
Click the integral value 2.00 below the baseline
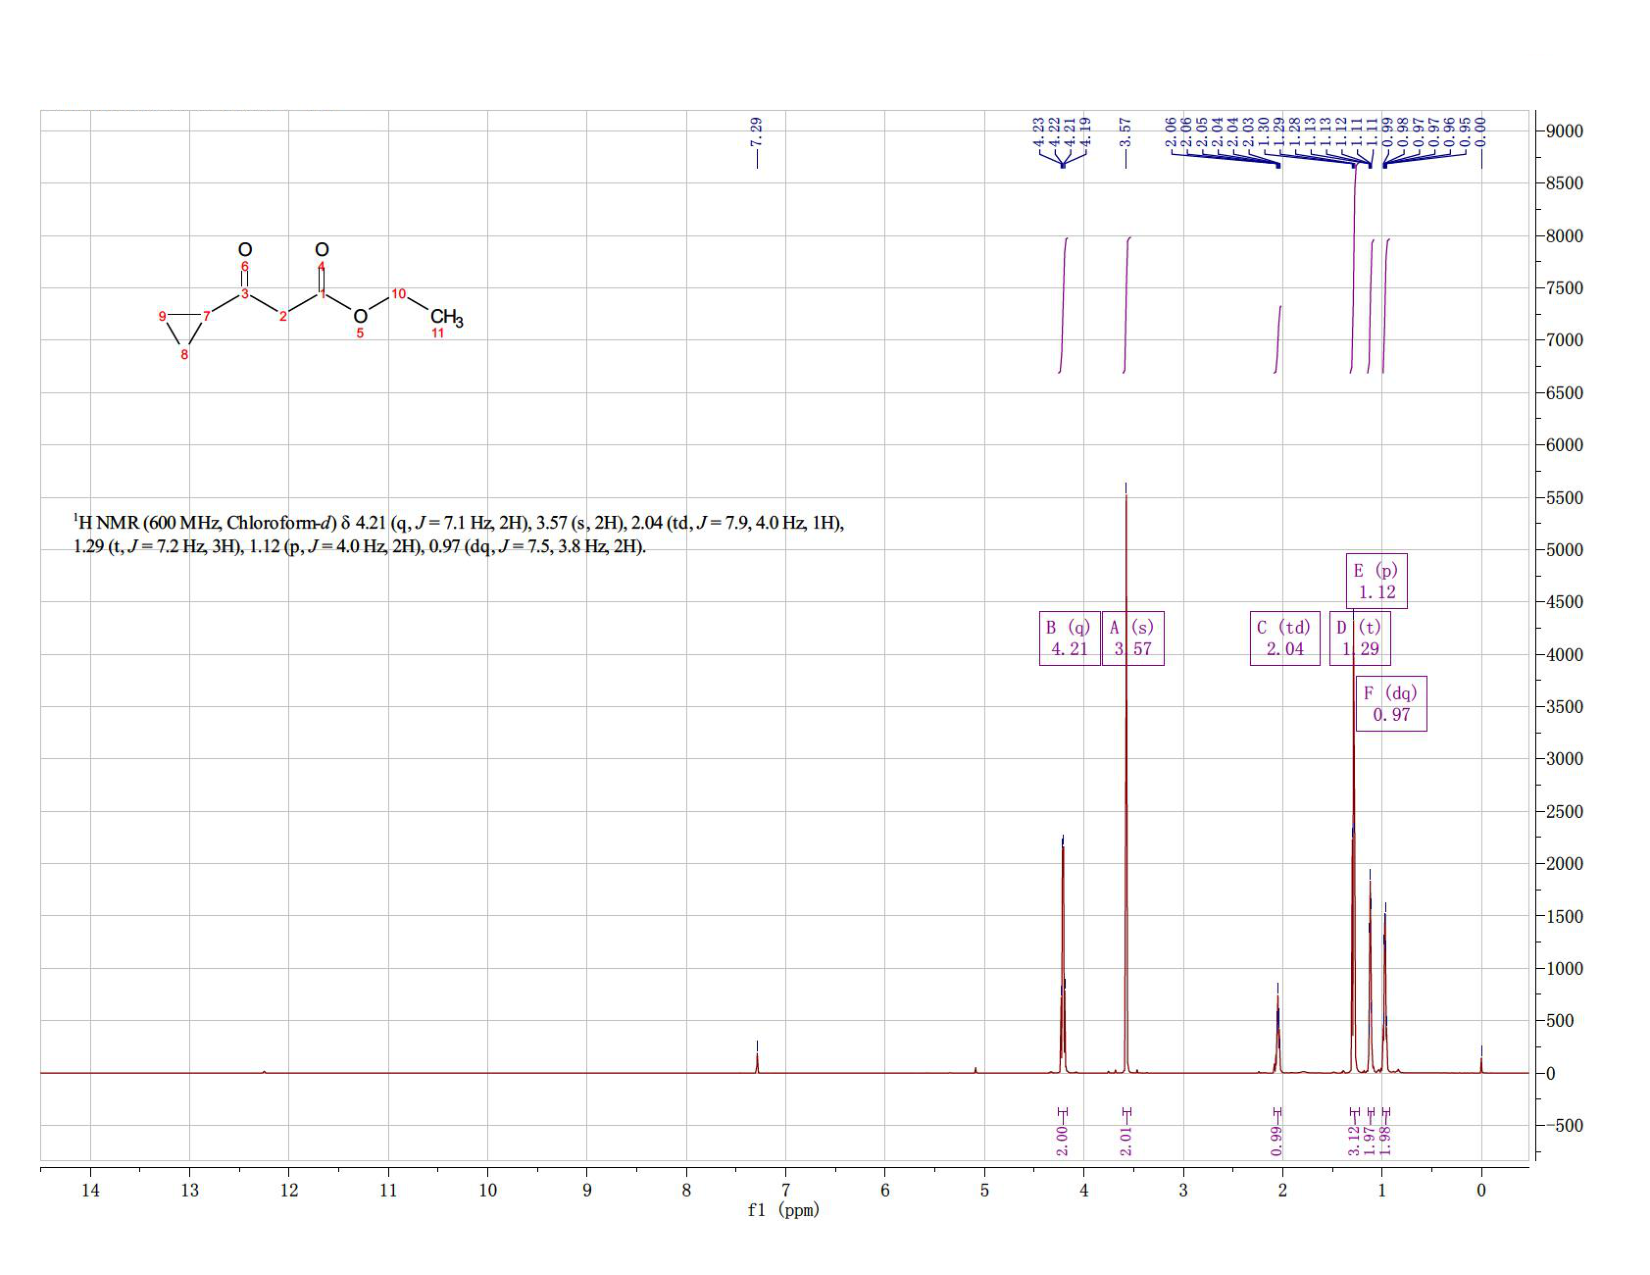[1062, 1141]
